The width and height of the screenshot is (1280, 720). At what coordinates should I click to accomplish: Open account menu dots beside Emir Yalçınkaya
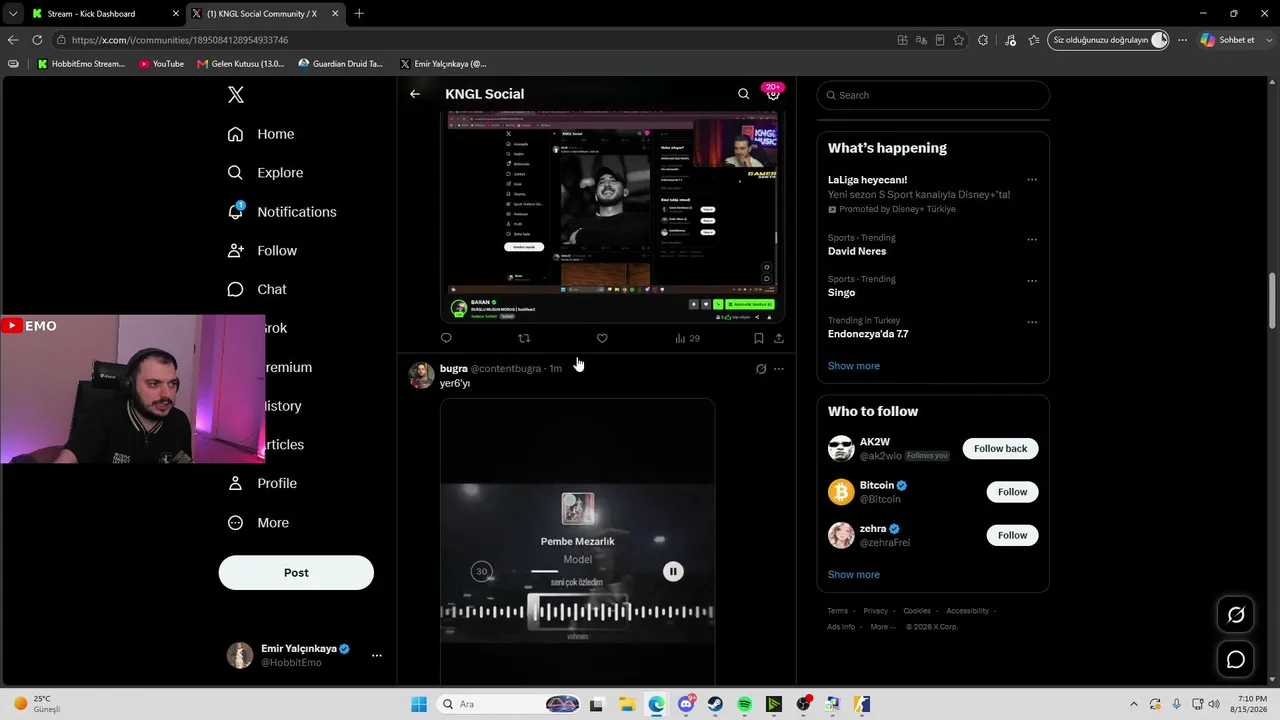tap(377, 655)
